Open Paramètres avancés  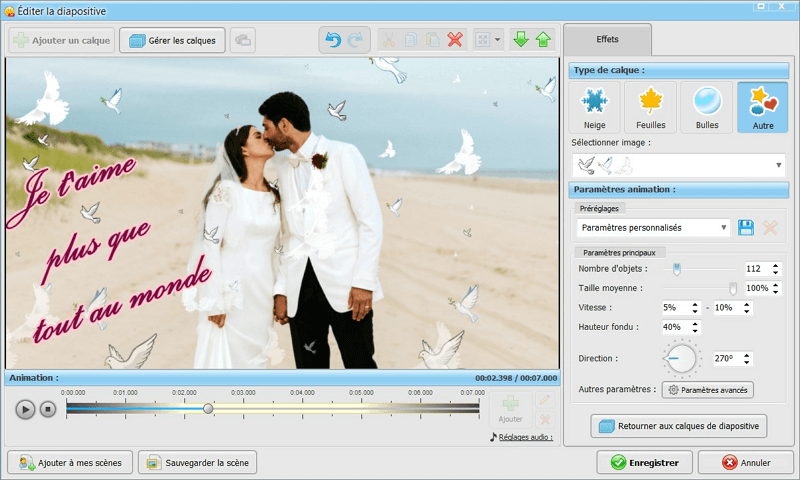(708, 390)
